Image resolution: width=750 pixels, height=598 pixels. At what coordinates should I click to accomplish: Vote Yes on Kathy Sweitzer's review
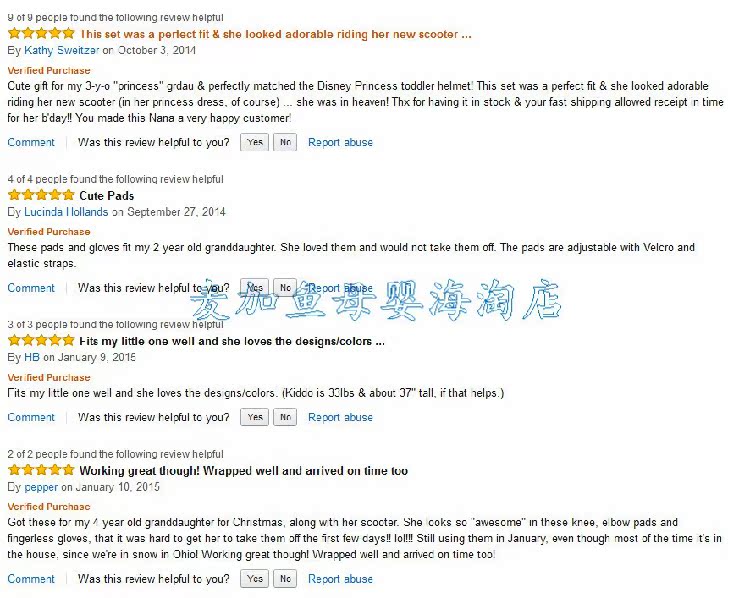click(254, 142)
